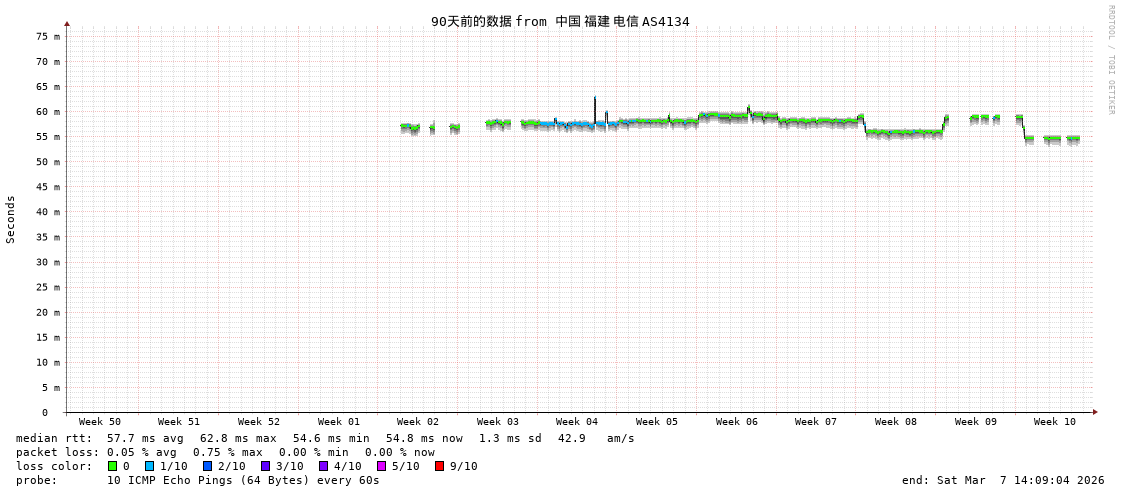Click the graph title mentioning AS4134
This screenshot has width=1121, height=494.
click(x=560, y=21)
